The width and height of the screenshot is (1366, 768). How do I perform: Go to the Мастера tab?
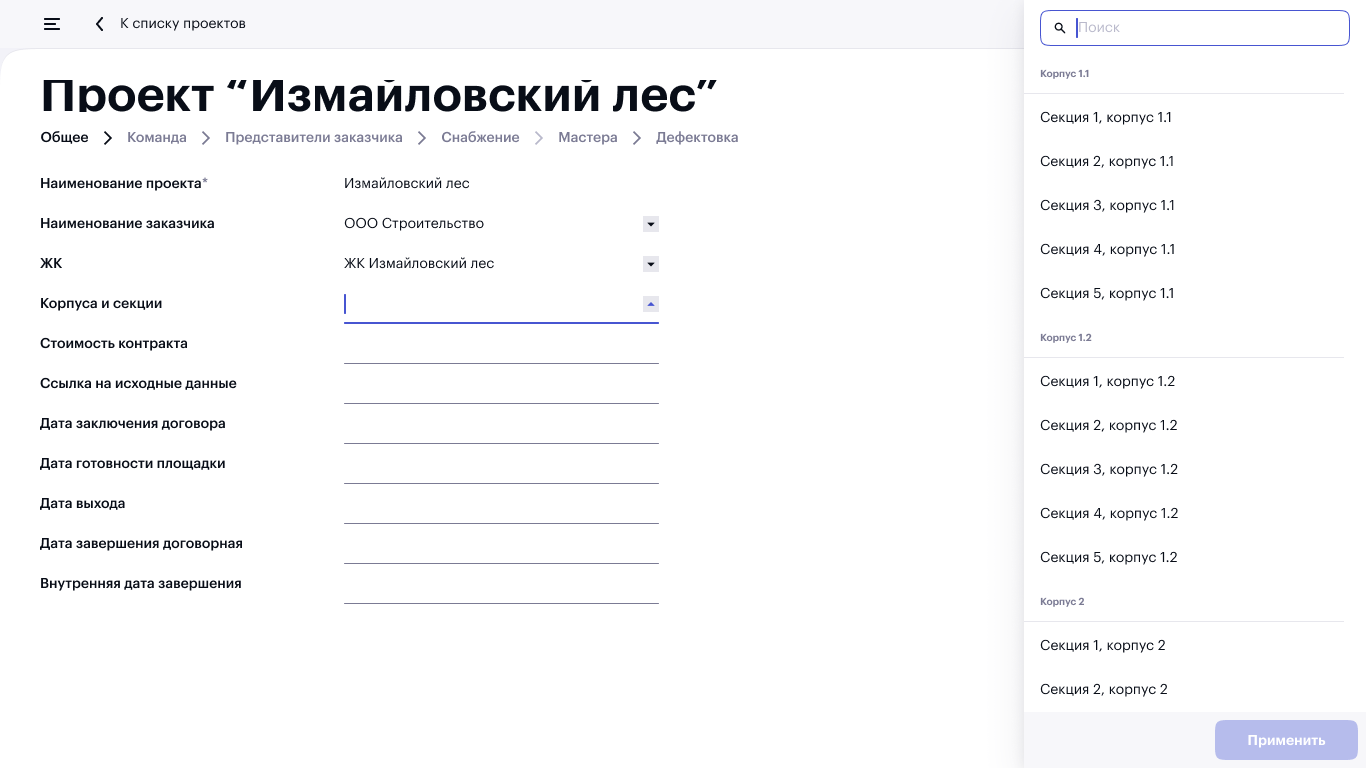(588, 137)
